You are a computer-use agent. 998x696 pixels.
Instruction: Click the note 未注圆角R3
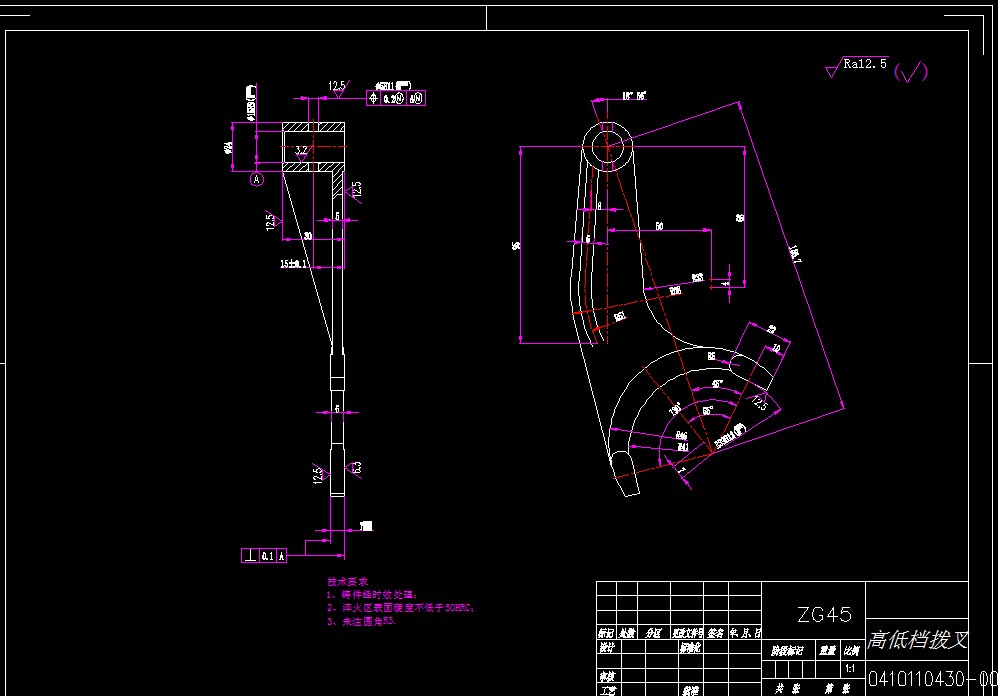coord(362,622)
